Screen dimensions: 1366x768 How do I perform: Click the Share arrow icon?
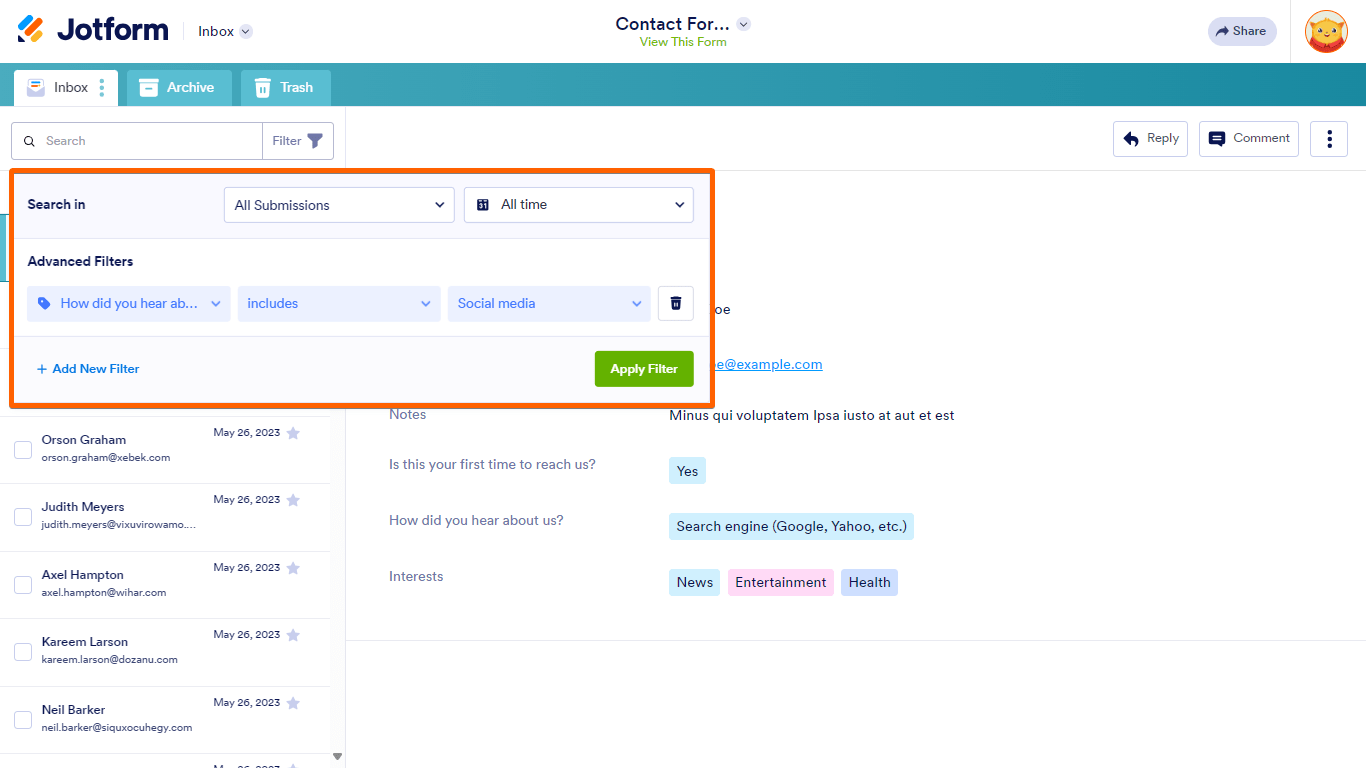coord(1222,31)
